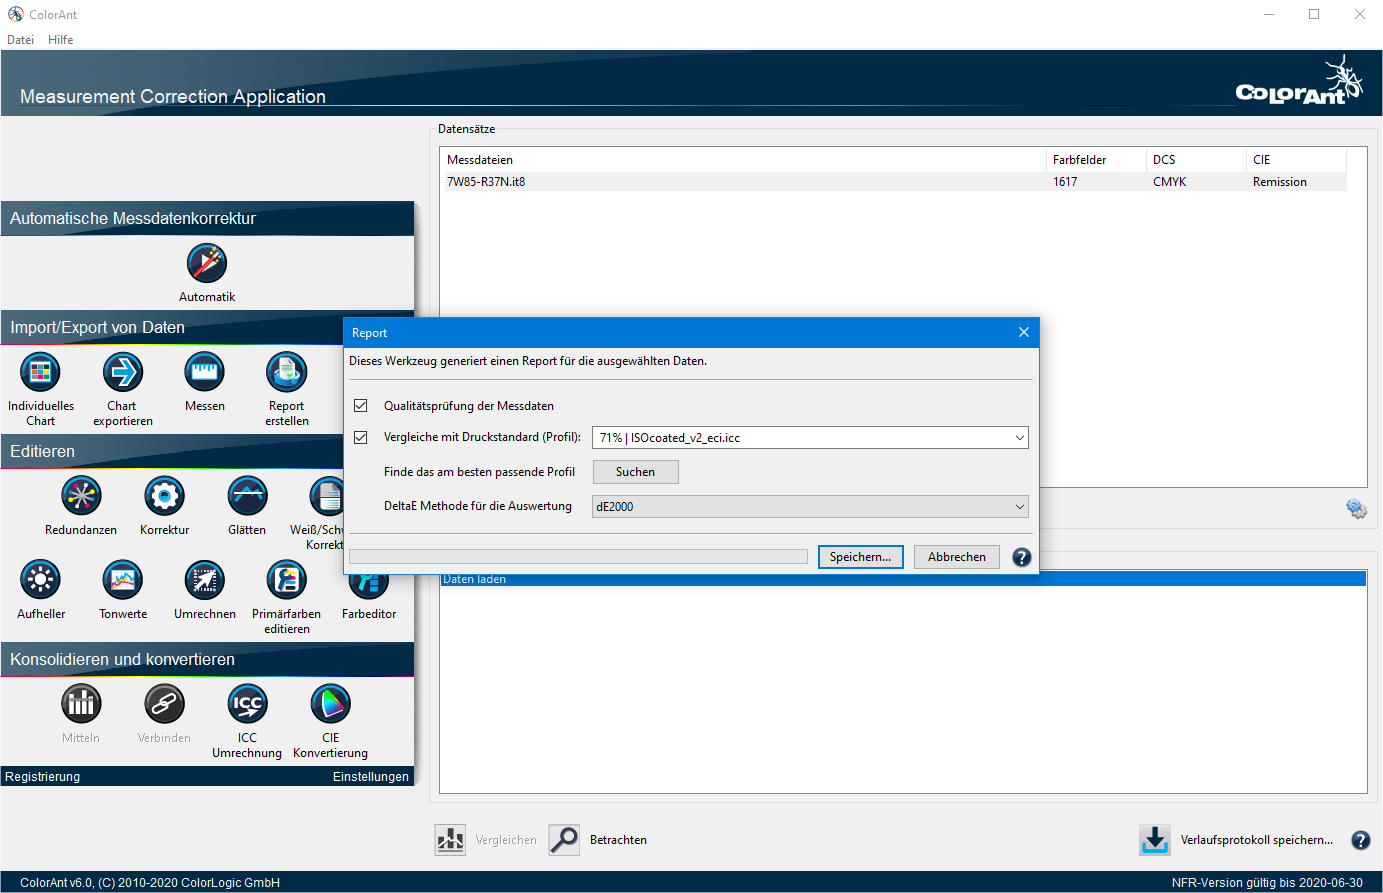Click the Aufheller brightener icon
The image size is (1383, 893).
pyautogui.click(x=40, y=580)
